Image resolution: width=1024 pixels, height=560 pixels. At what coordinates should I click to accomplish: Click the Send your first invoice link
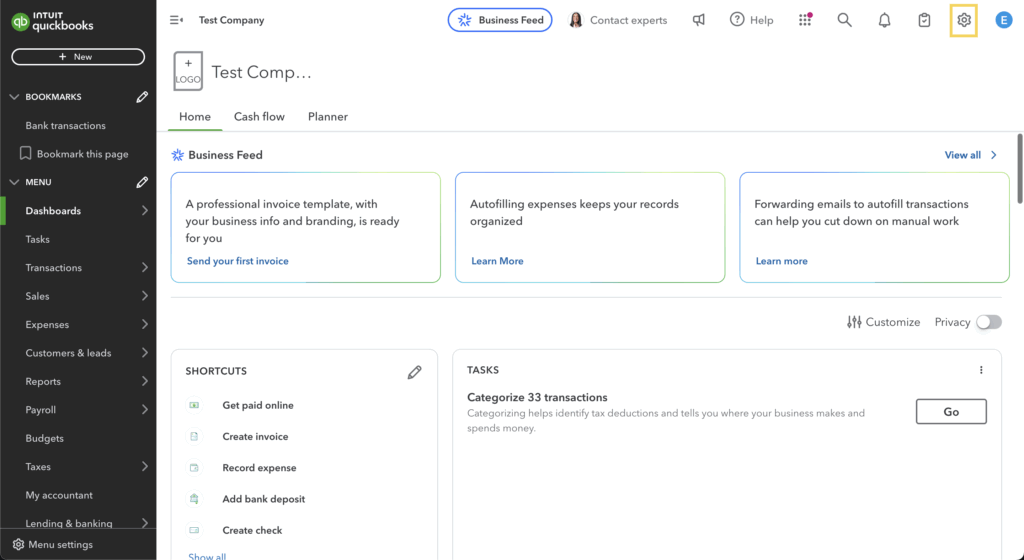click(238, 261)
